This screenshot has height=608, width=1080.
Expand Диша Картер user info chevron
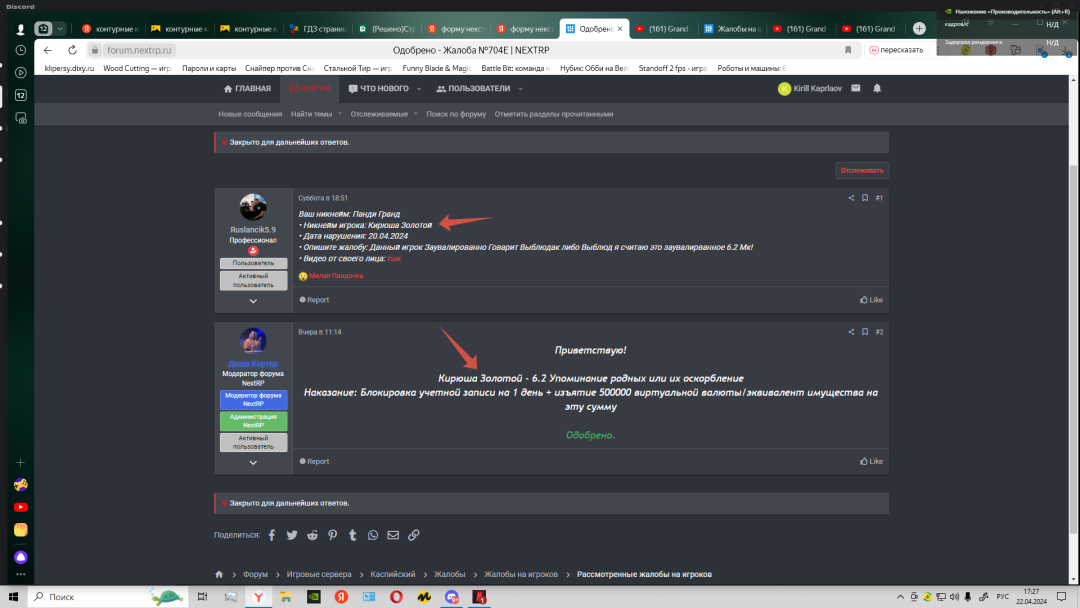253,463
